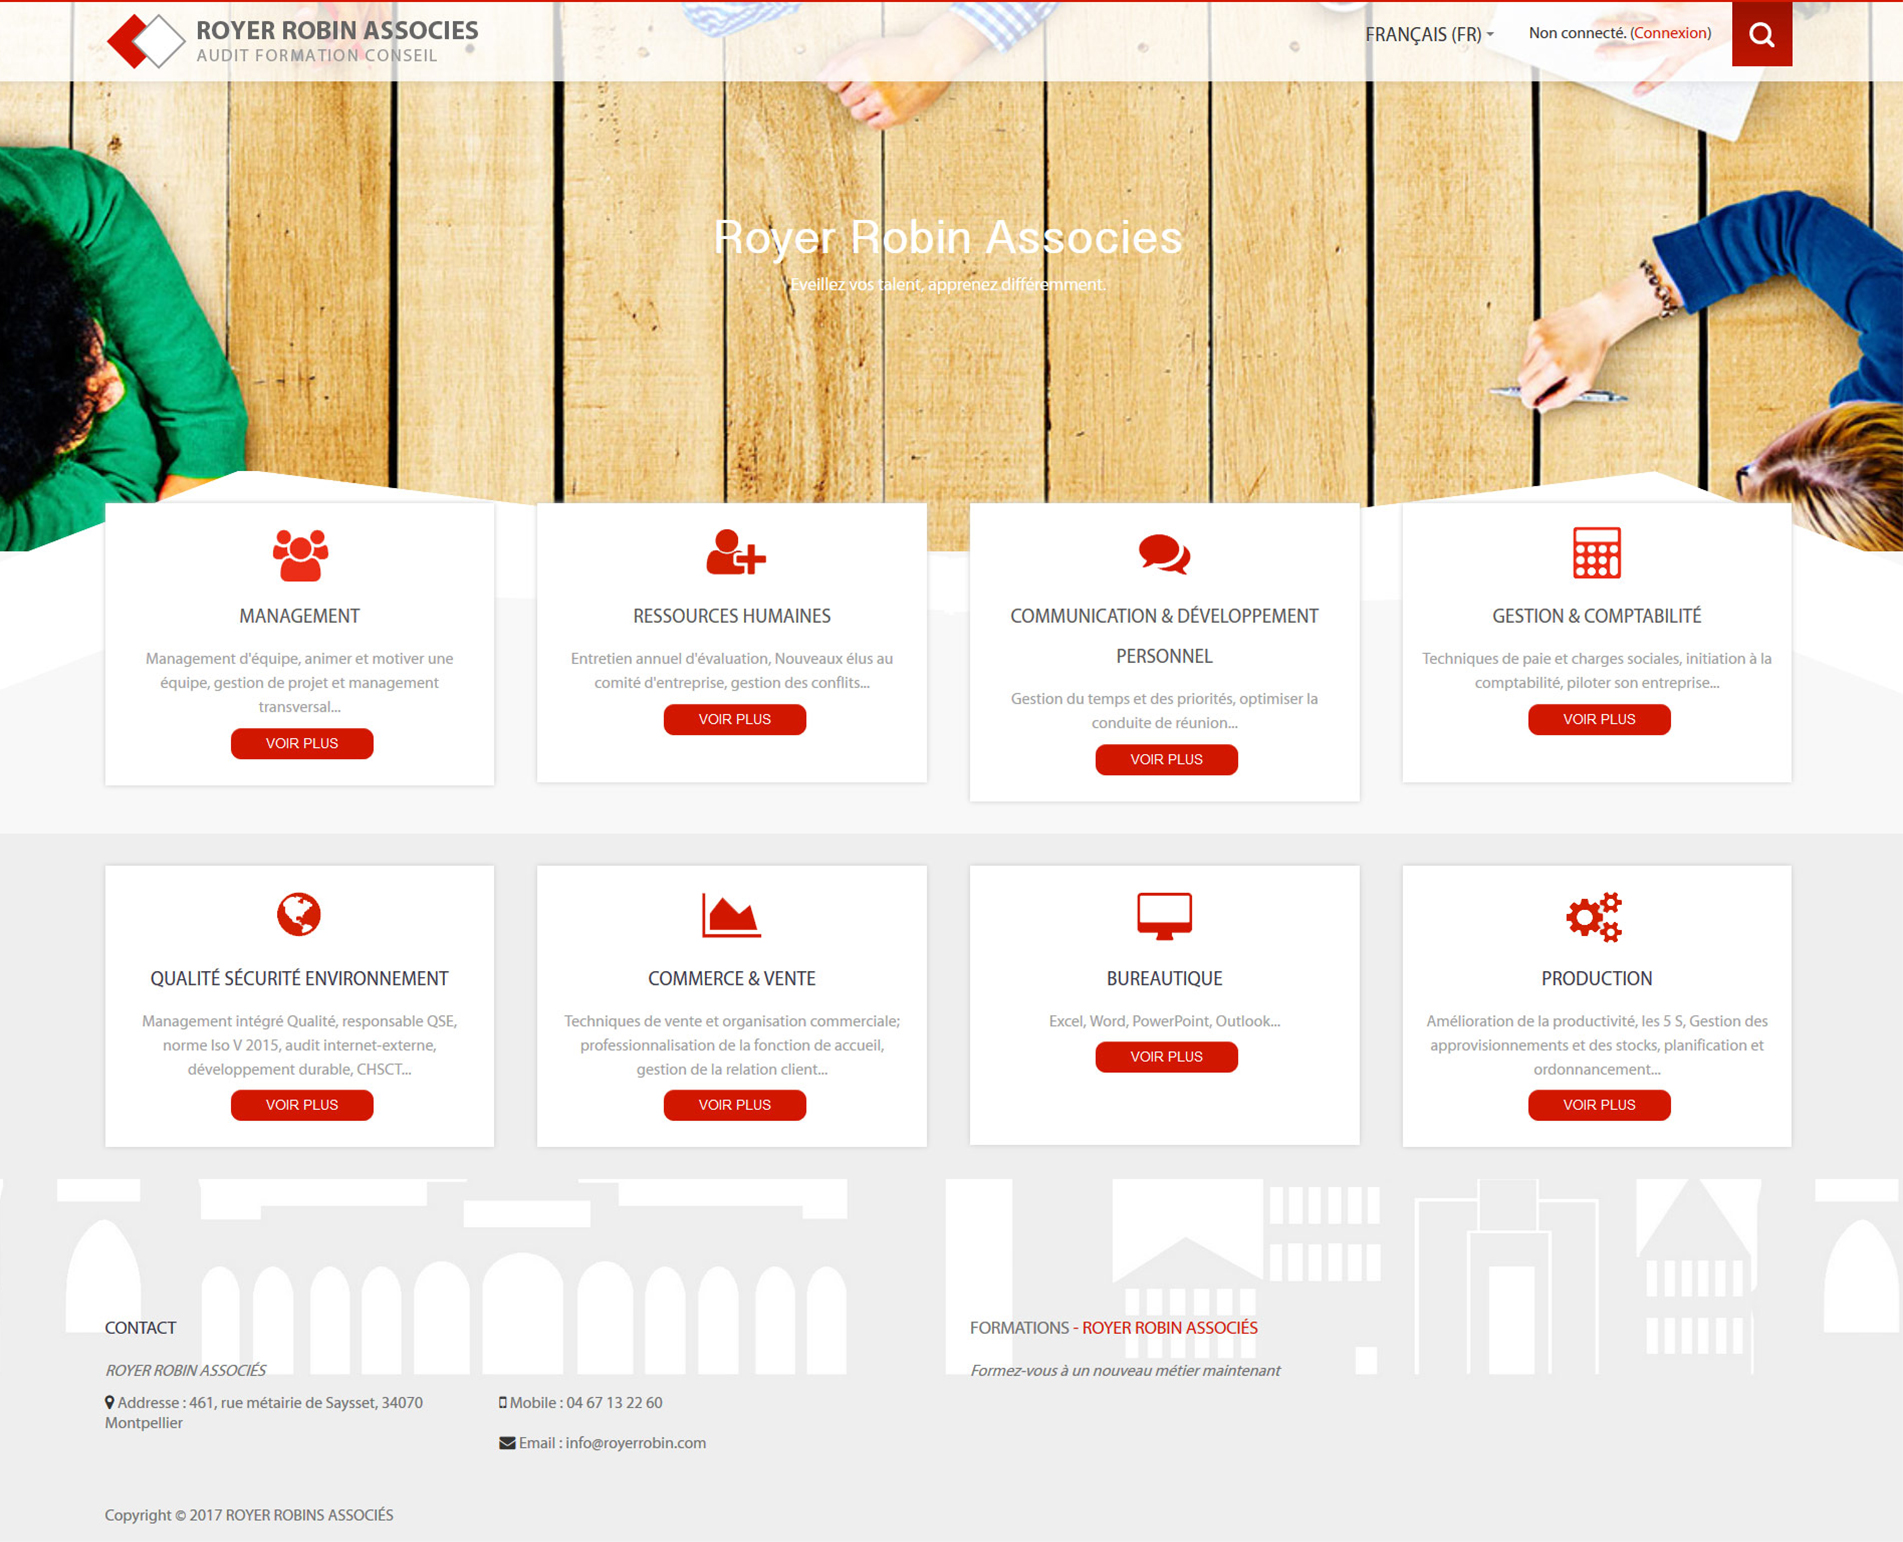Viewport: 1903px width, 1542px height.
Task: Open the Management category heading
Action: 299,616
